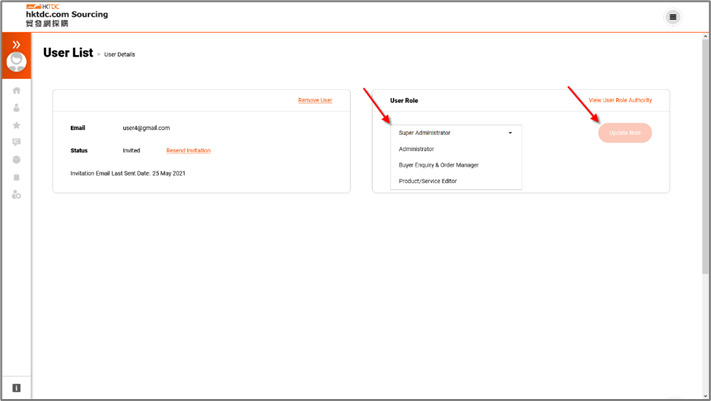
Task: Open the box products sidebar icon
Action: pyautogui.click(x=16, y=160)
